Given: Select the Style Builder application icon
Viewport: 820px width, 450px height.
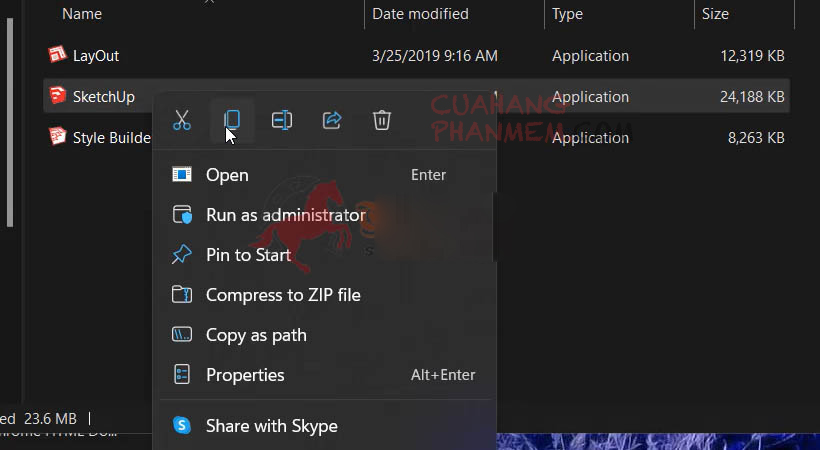Looking at the screenshot, I should coord(57,138).
